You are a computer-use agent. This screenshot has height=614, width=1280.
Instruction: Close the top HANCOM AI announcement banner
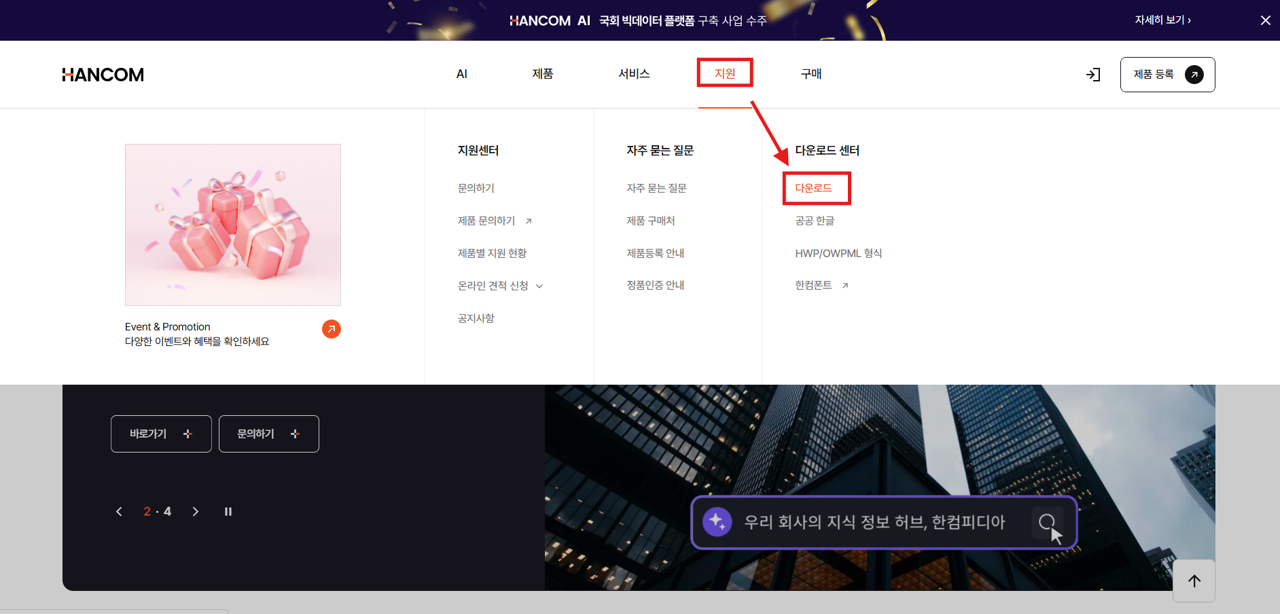point(1264,19)
